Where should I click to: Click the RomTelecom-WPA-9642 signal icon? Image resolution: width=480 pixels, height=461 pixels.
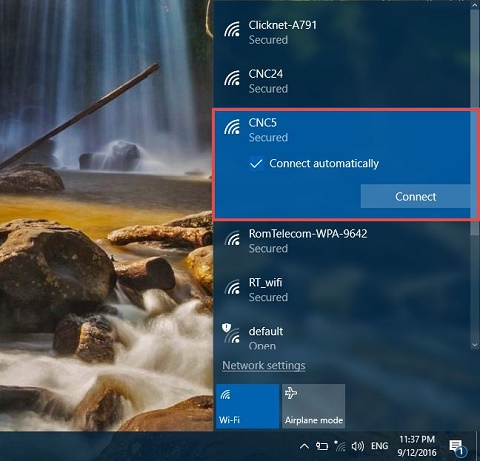[x=232, y=238]
